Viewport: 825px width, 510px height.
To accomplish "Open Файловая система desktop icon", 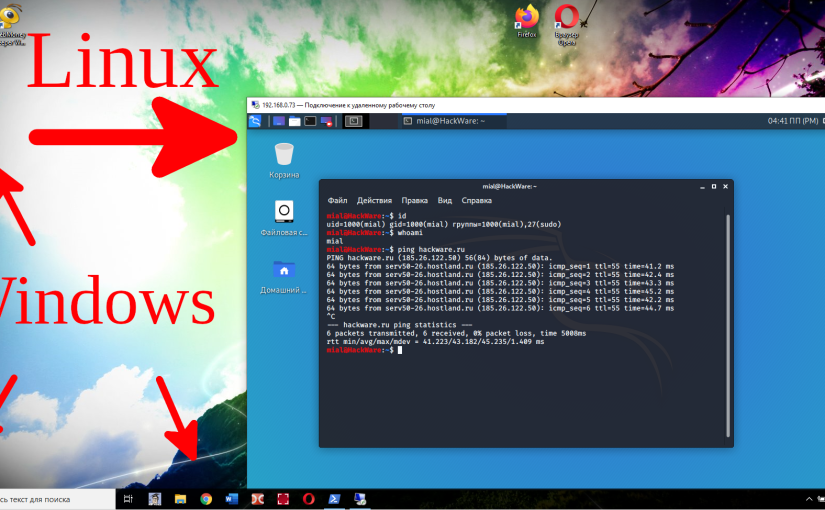I will [284, 212].
